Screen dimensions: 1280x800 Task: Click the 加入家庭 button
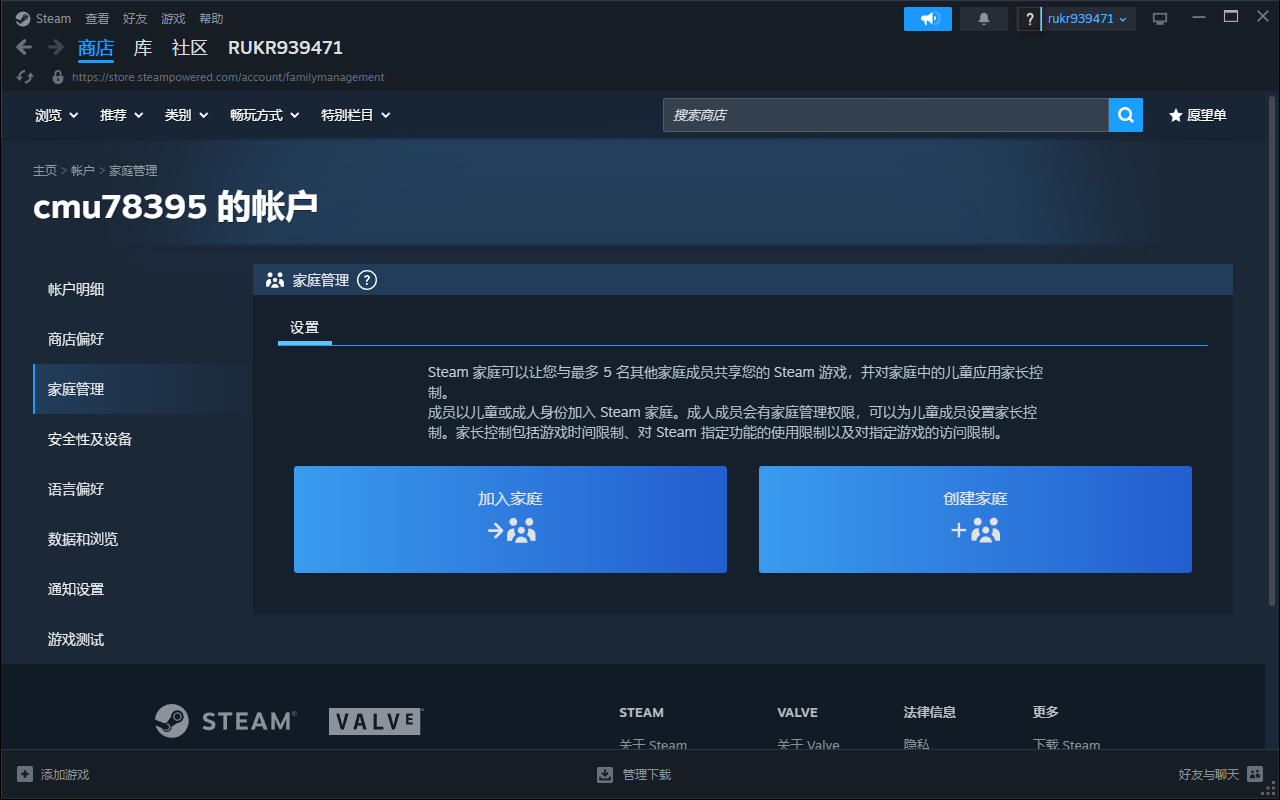[510, 519]
